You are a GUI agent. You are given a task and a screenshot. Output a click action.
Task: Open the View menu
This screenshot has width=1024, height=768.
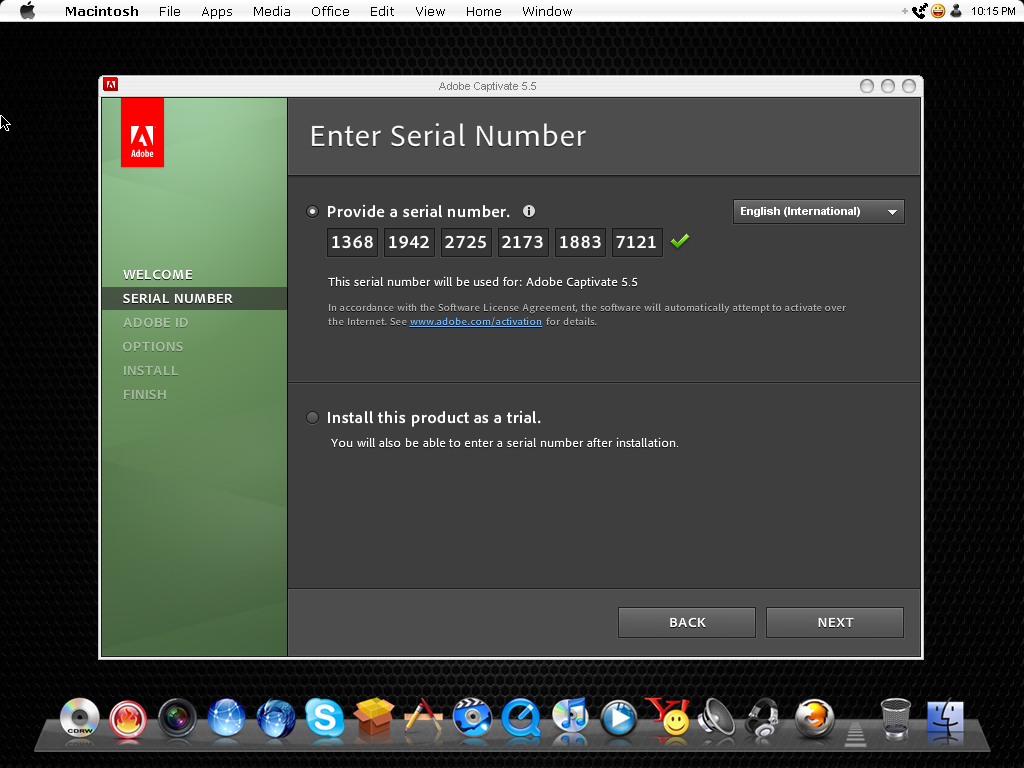pyautogui.click(x=430, y=11)
